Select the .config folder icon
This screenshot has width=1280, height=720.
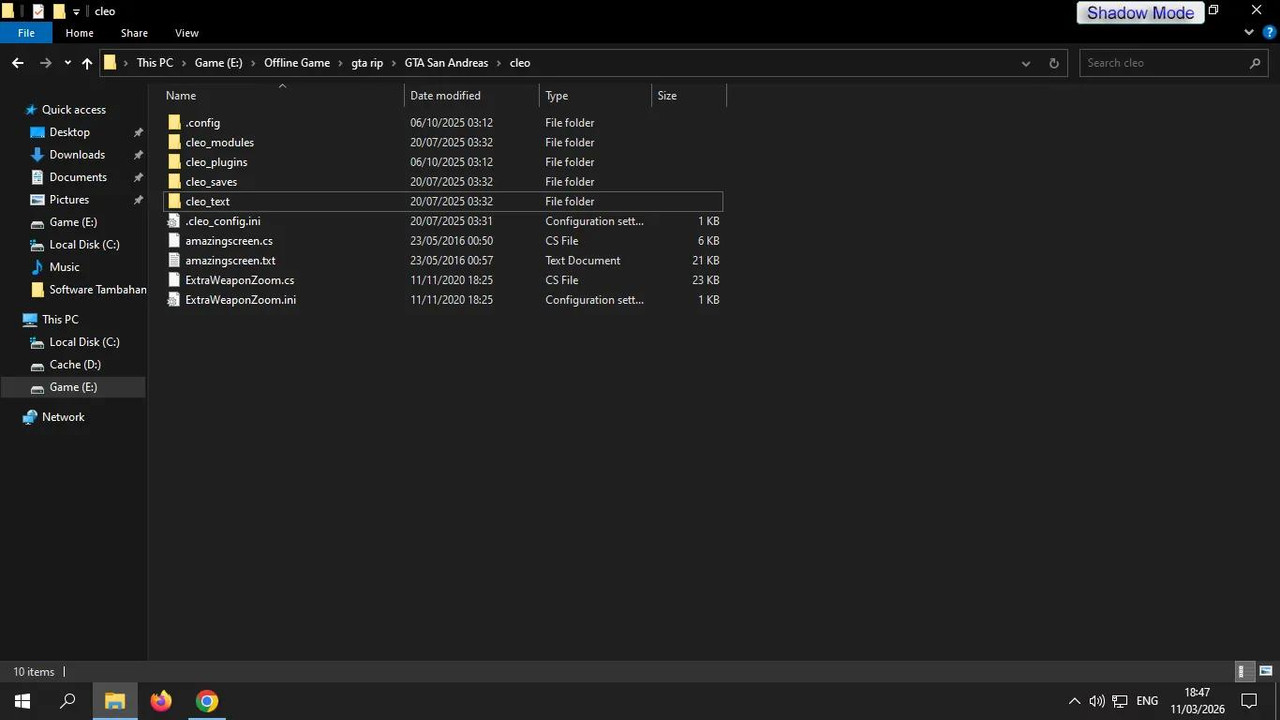[175, 123]
